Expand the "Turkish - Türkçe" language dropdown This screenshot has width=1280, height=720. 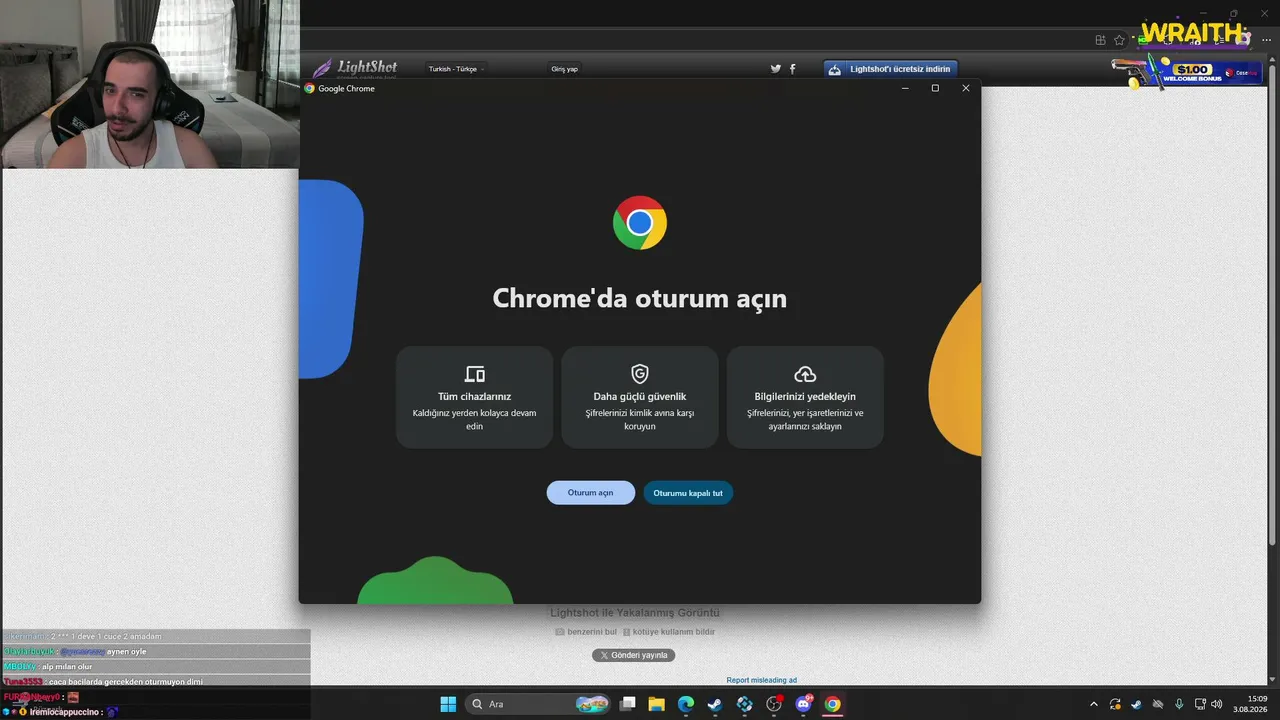click(457, 69)
